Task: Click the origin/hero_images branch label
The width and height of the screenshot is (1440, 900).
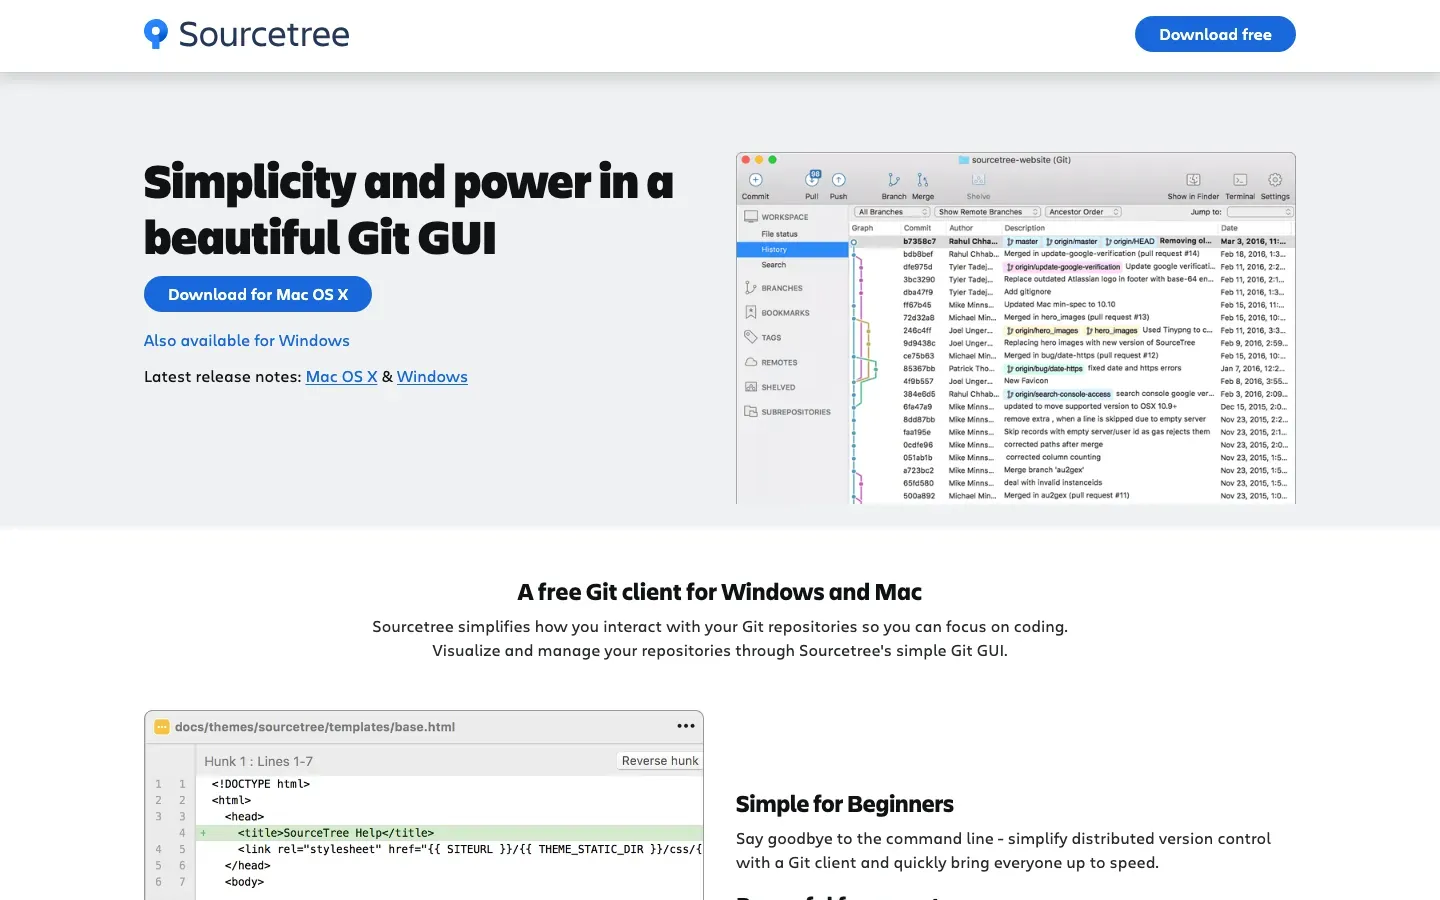Action: (x=1042, y=330)
